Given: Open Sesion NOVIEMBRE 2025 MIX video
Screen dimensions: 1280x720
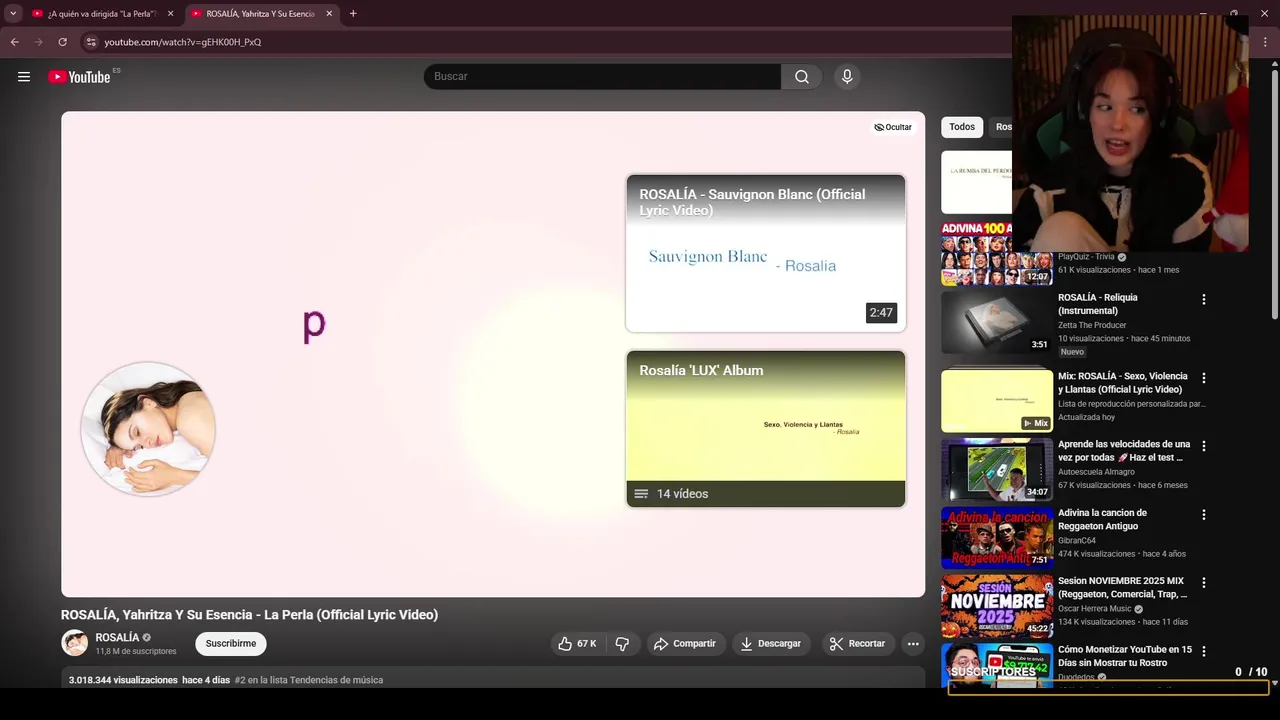Looking at the screenshot, I should point(1122,587).
